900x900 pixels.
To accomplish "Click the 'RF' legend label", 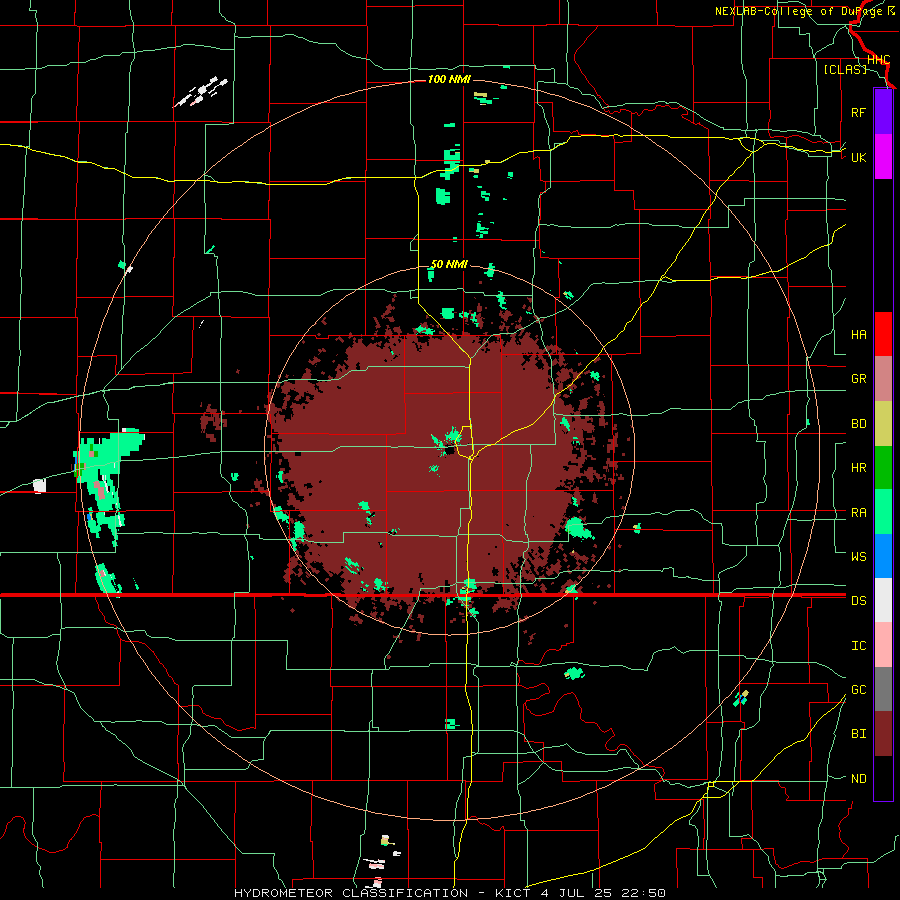I will pyautogui.click(x=858, y=112).
